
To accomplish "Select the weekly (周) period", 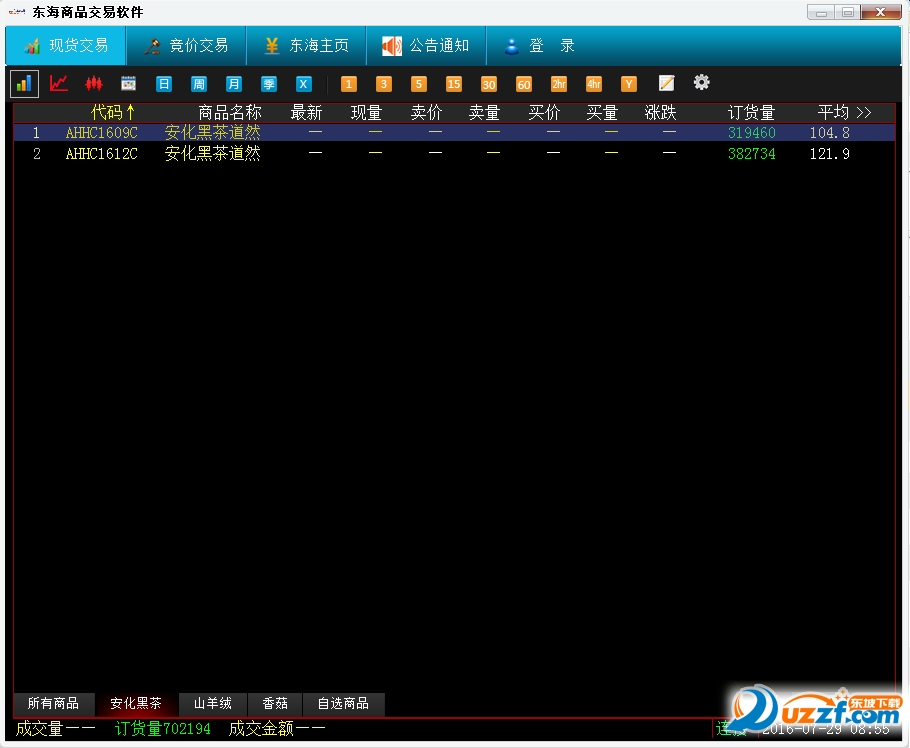I will click(198, 84).
